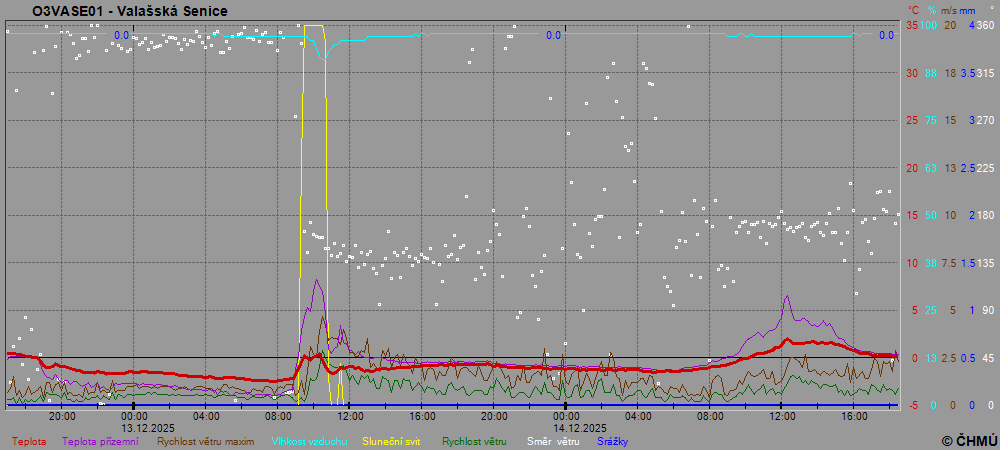Click the cyan Vlhkost vzduchu legend entry
1000x450 pixels.
click(308, 440)
